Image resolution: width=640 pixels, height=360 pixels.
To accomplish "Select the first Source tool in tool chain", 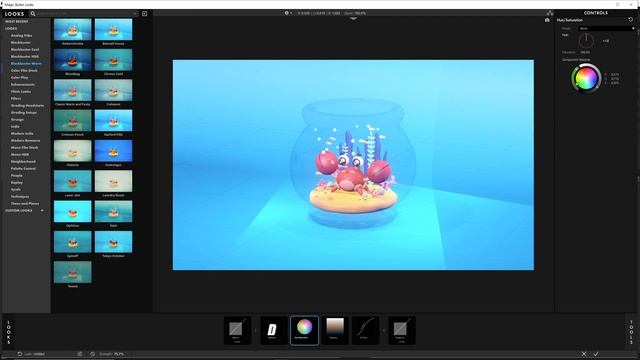I will [237, 330].
